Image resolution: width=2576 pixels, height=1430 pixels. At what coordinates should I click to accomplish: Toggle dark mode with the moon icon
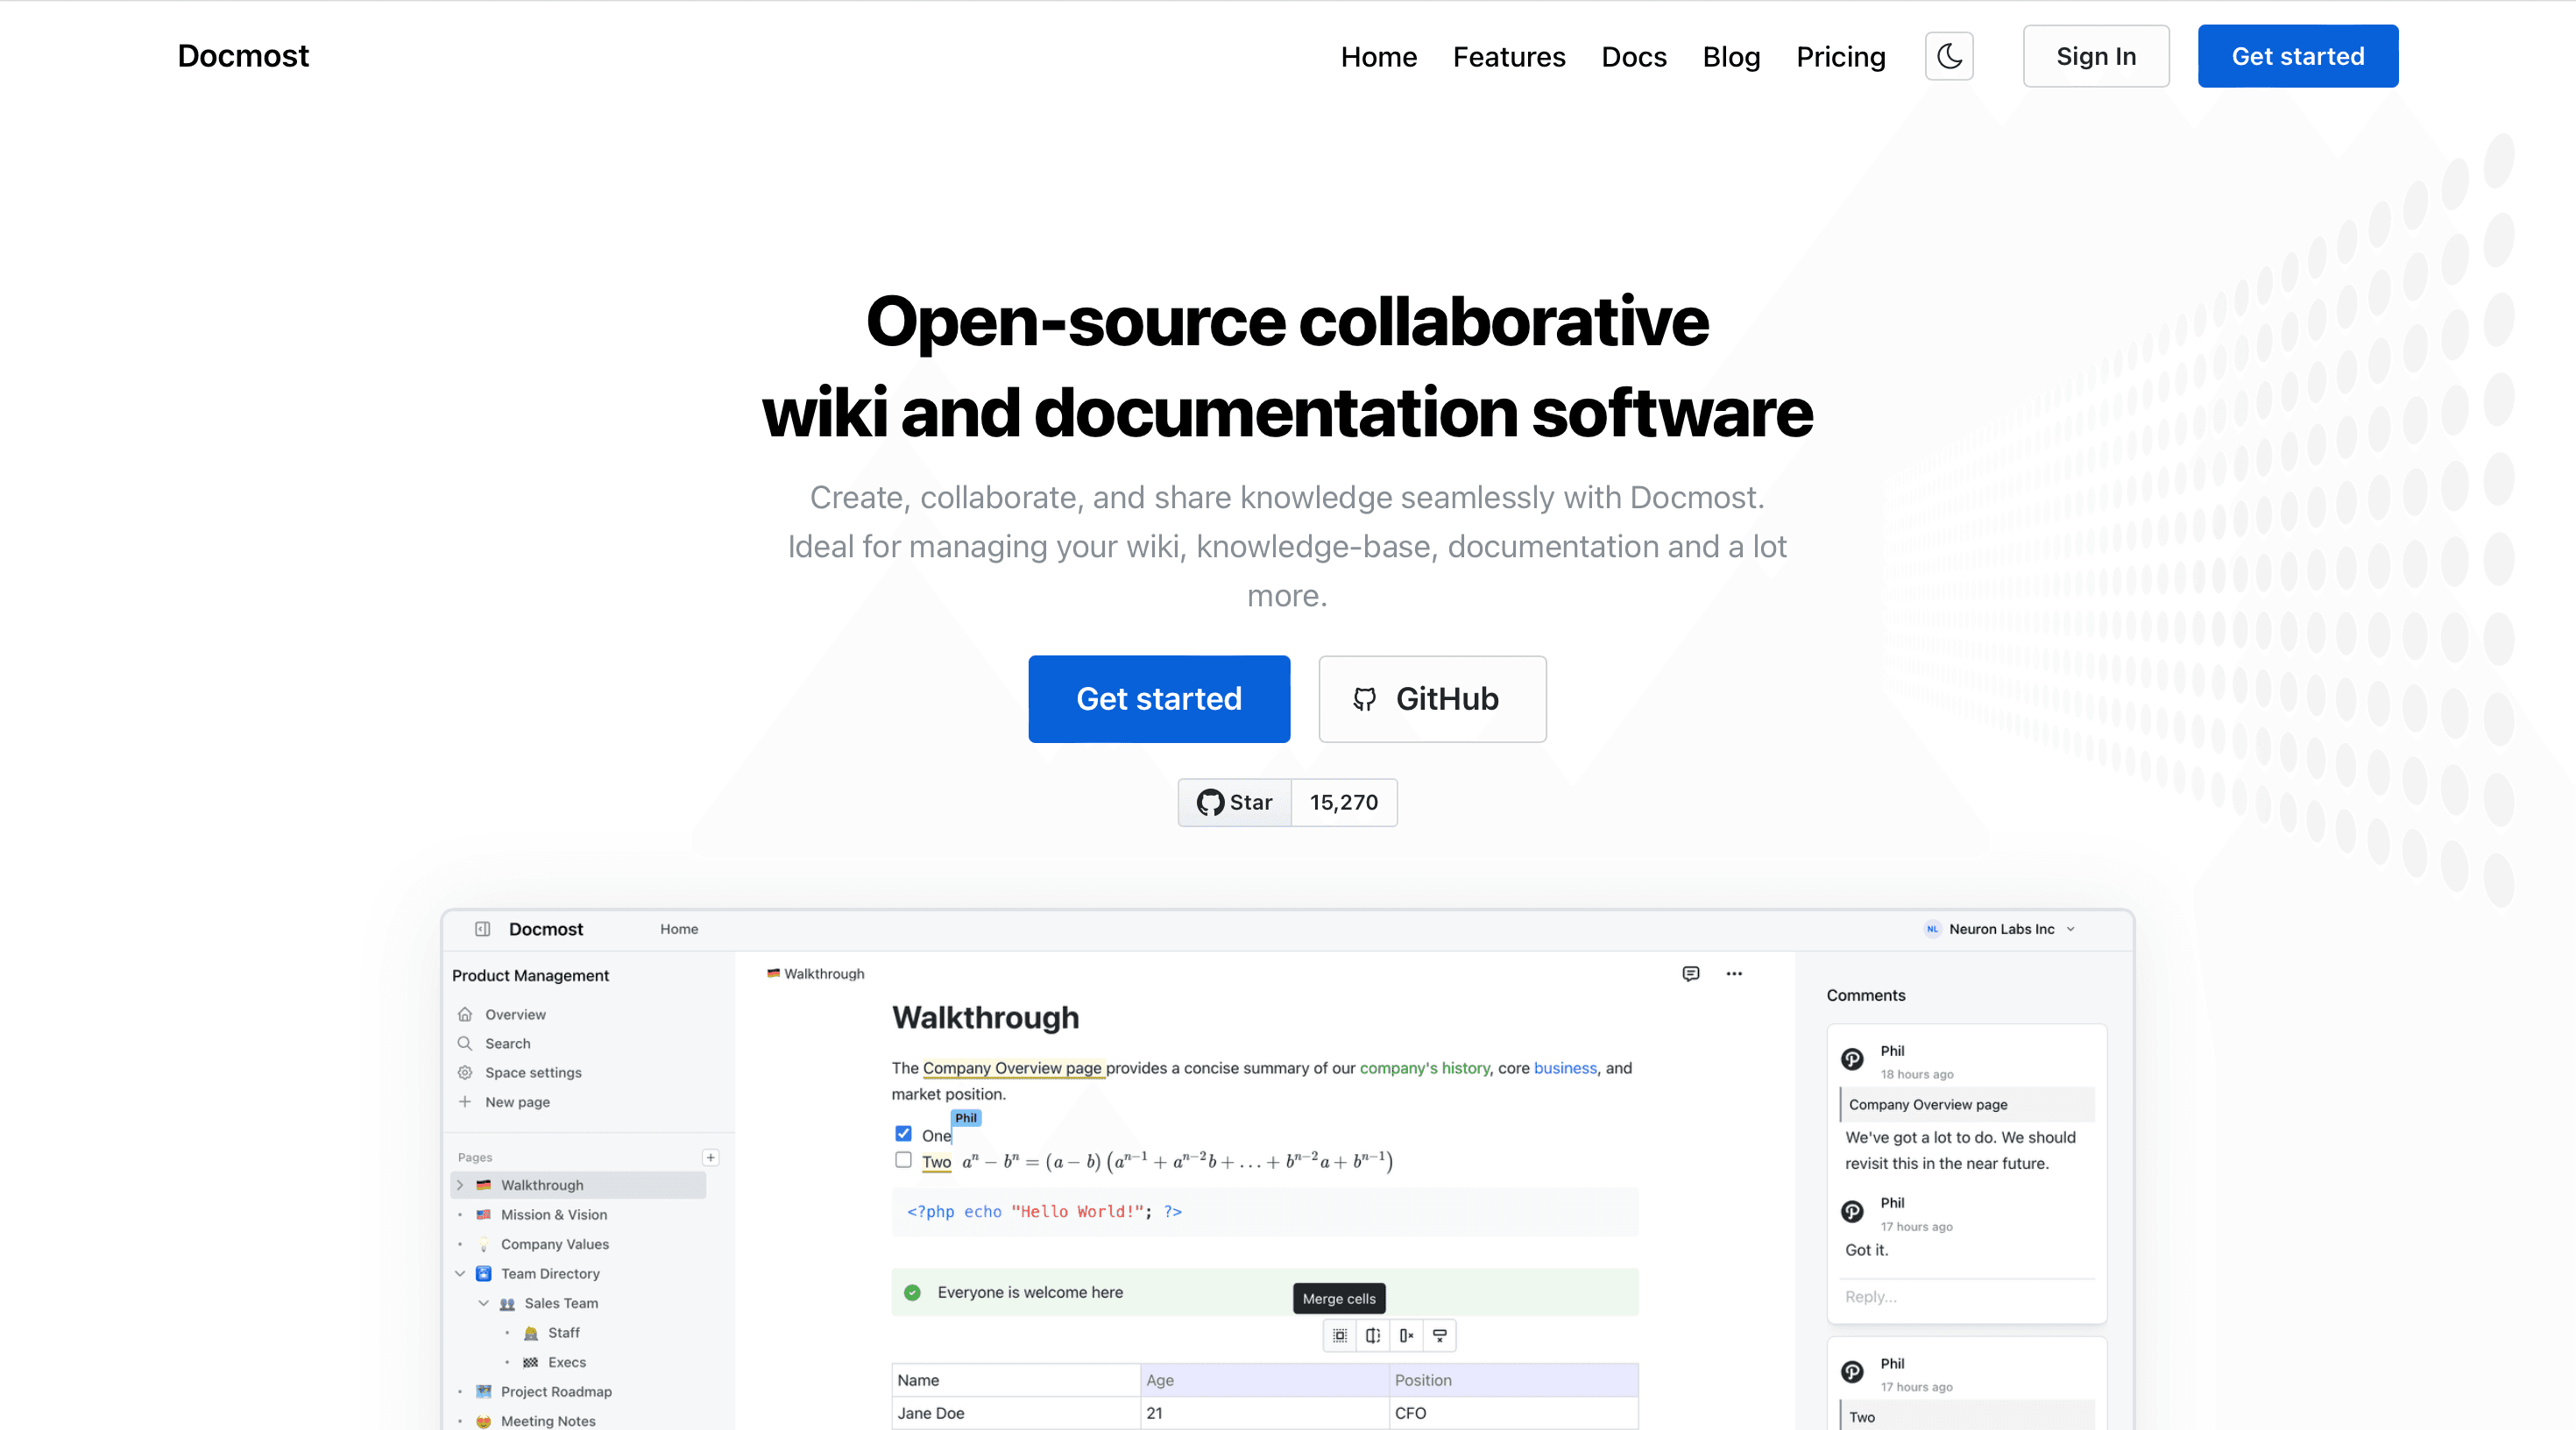click(1948, 56)
